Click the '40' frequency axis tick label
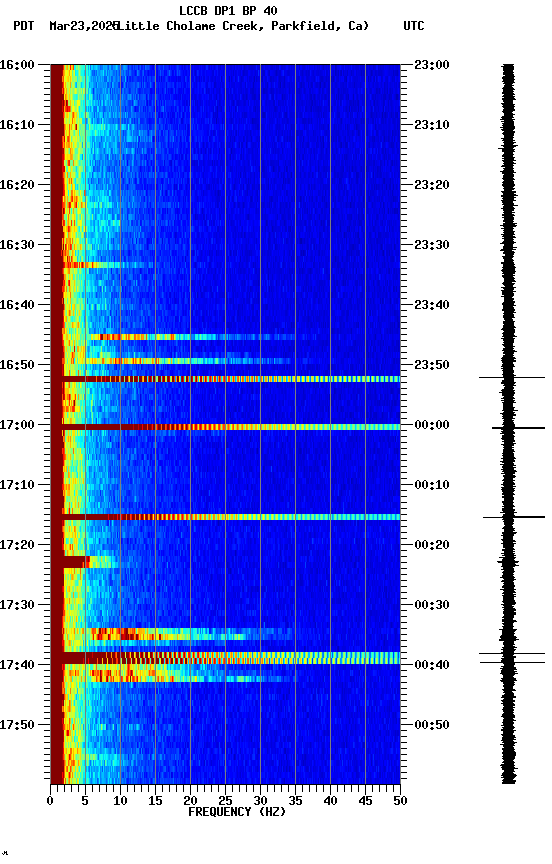Screen dimensions: 552x864 pos(330,801)
